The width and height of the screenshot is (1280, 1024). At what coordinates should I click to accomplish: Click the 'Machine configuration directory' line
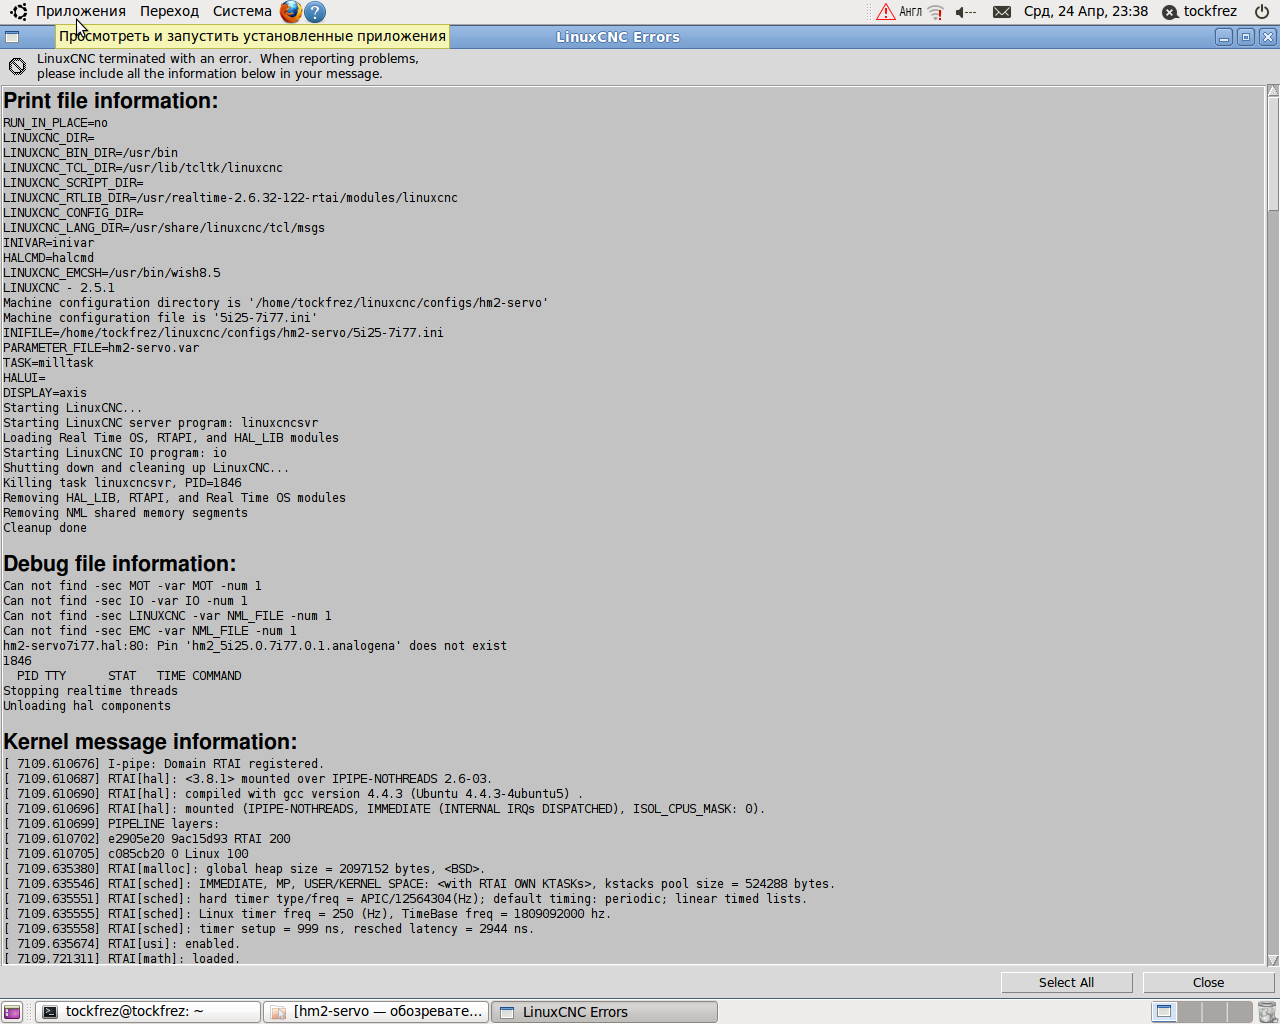pyautogui.click(x=276, y=303)
